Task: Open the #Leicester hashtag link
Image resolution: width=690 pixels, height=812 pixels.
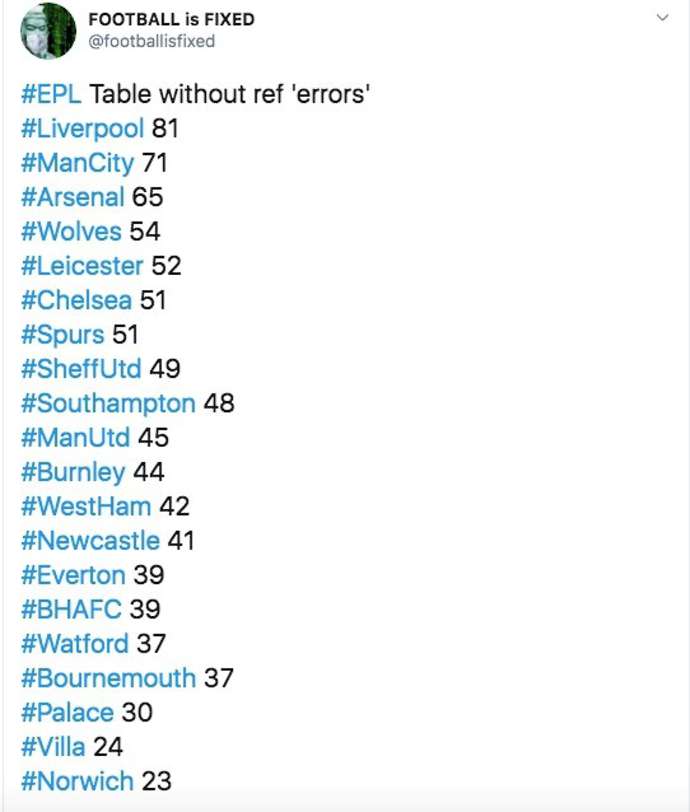Action: [82, 266]
